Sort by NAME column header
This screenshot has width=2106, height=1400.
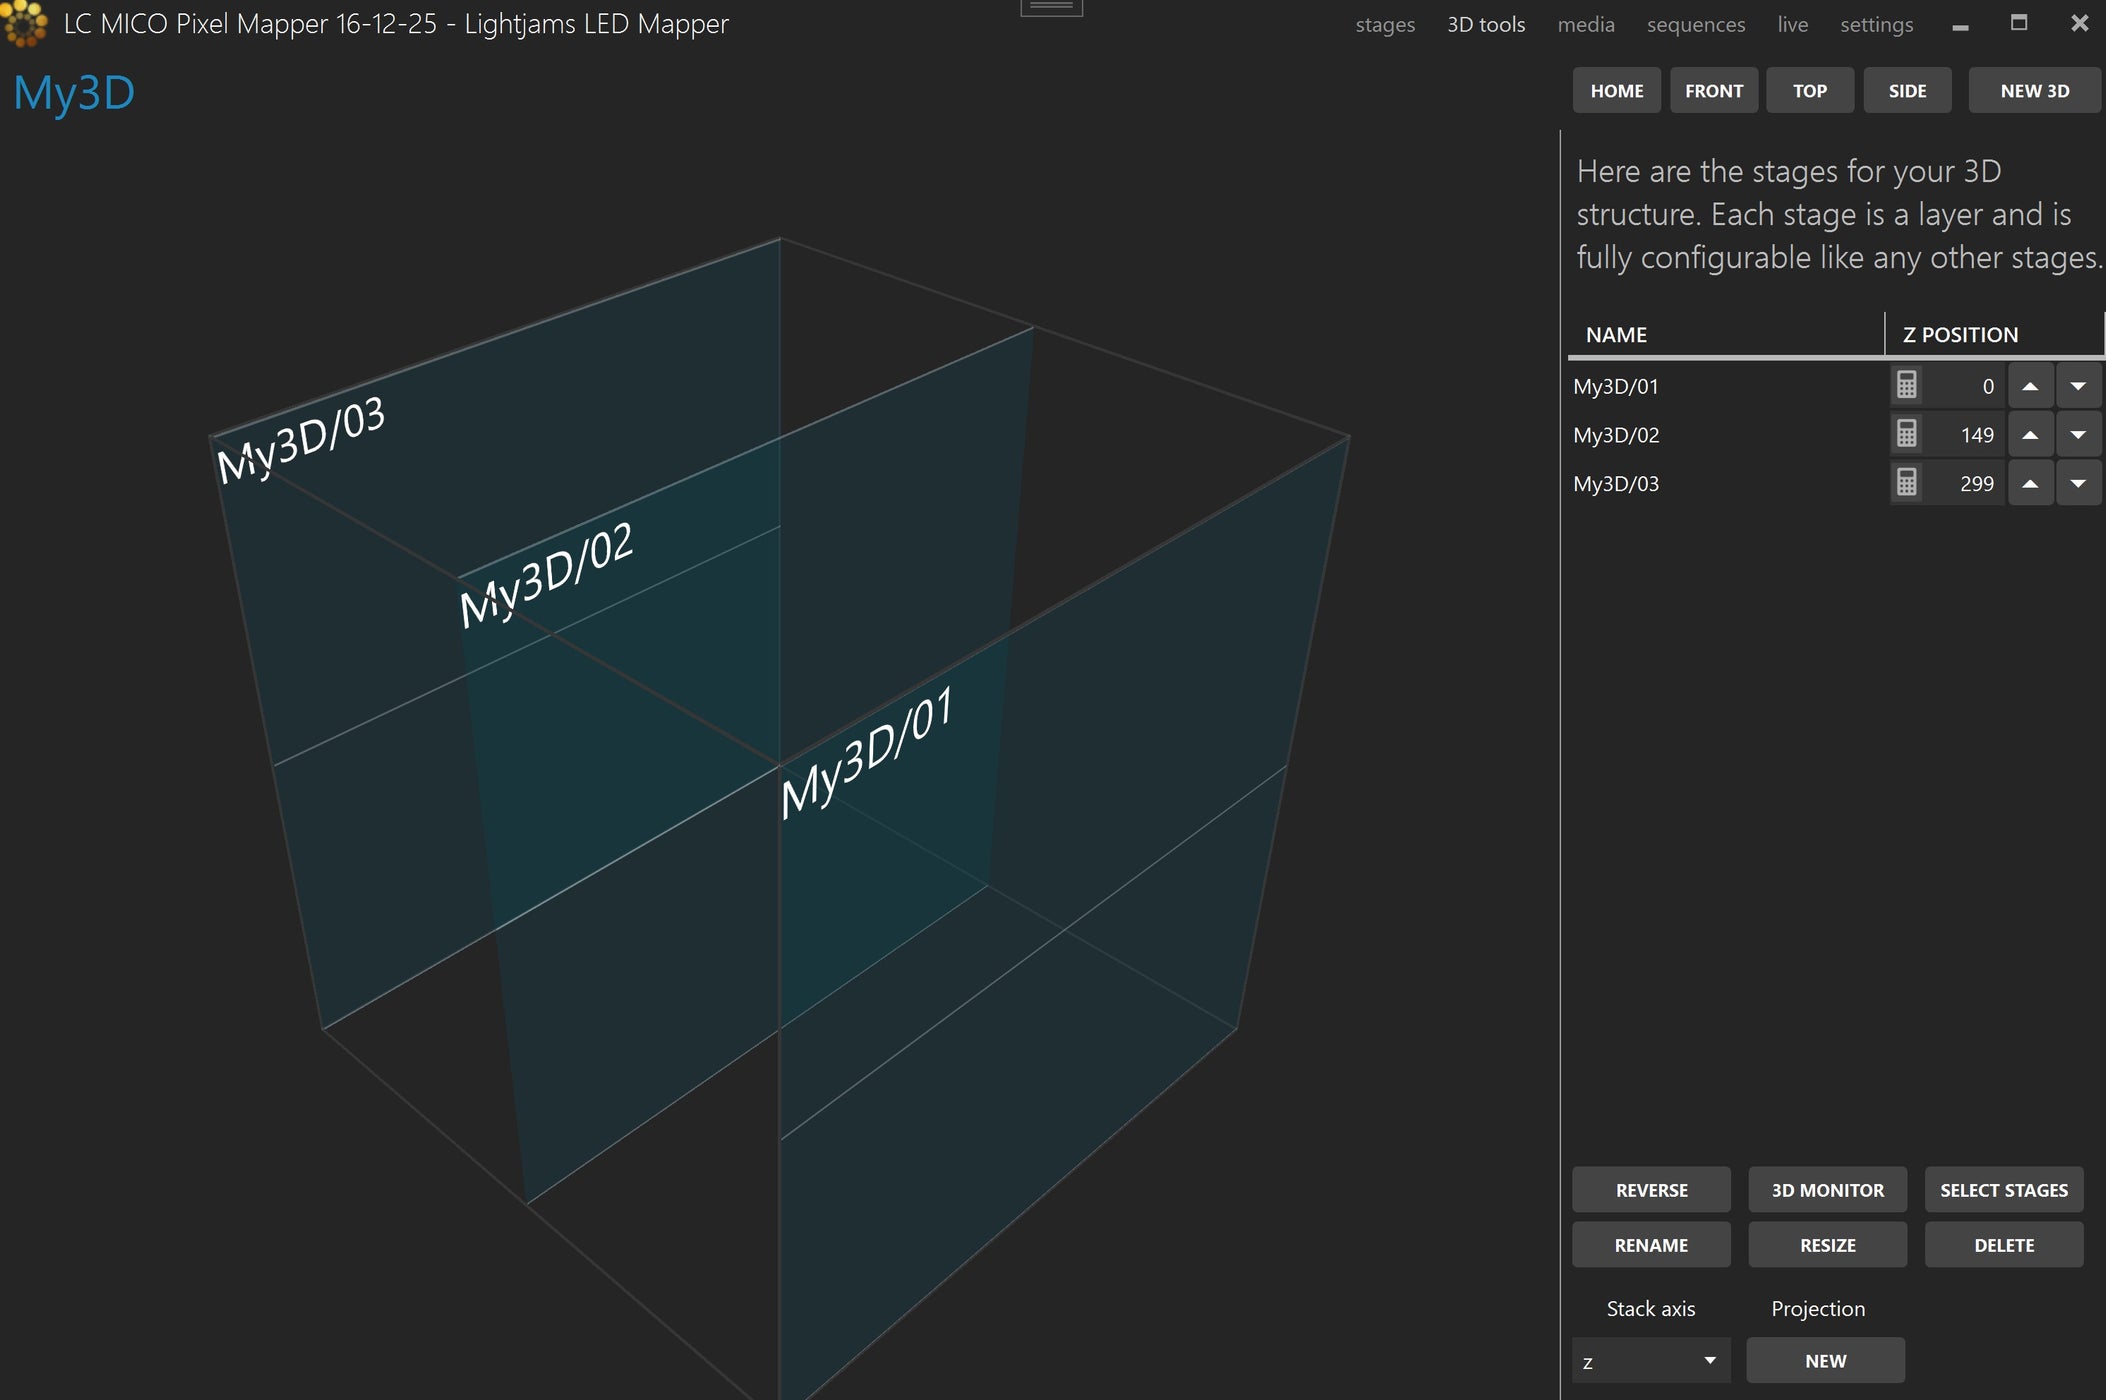1726,335
